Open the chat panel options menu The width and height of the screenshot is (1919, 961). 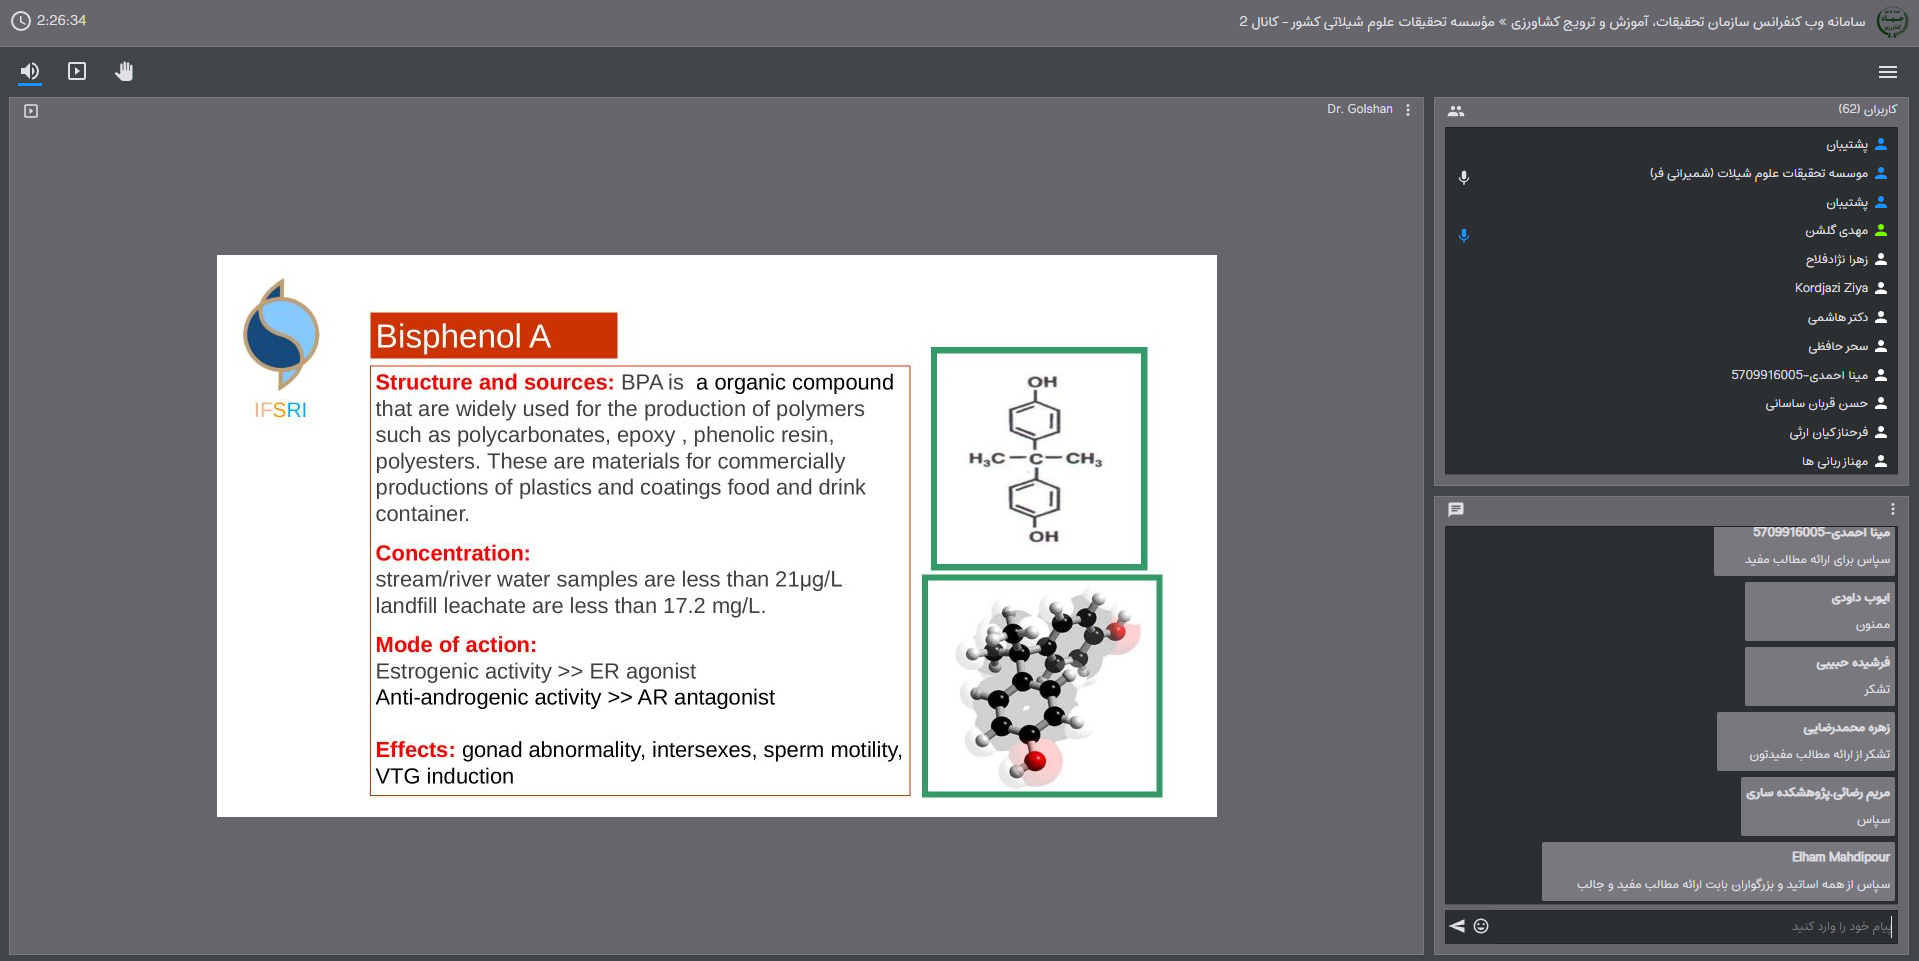pyautogui.click(x=1892, y=509)
